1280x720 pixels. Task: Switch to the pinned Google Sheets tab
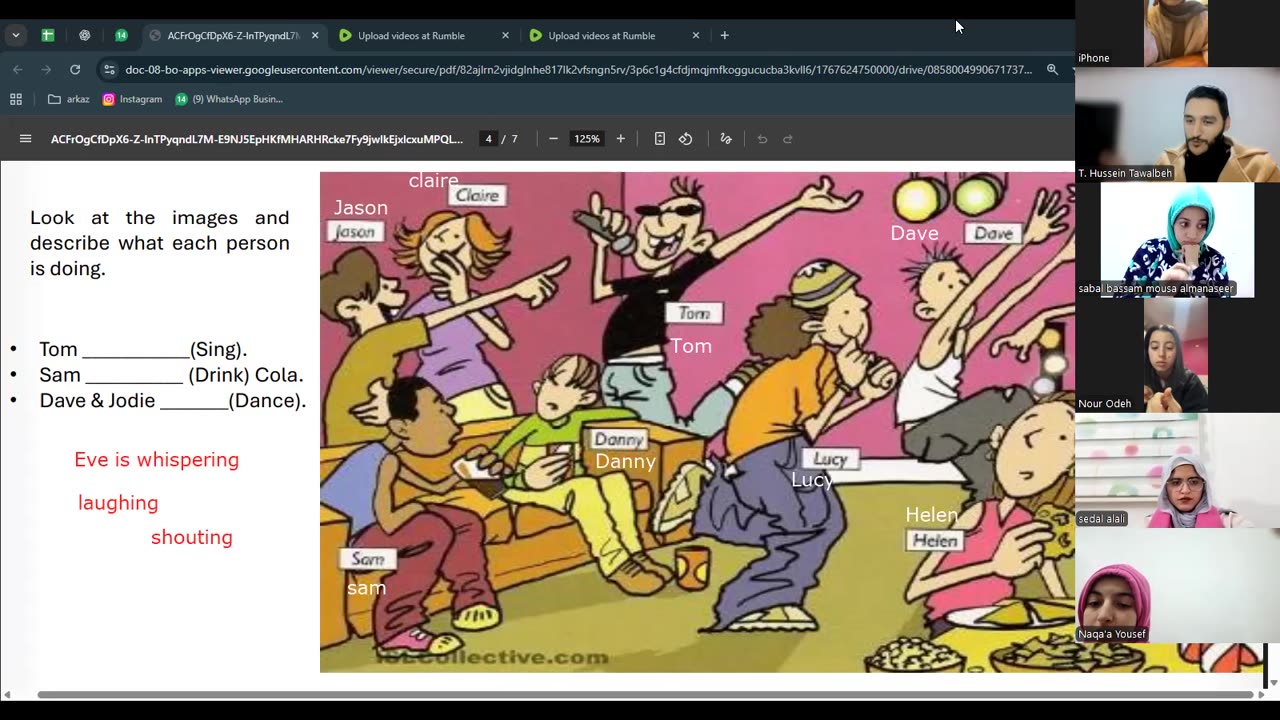click(x=47, y=35)
